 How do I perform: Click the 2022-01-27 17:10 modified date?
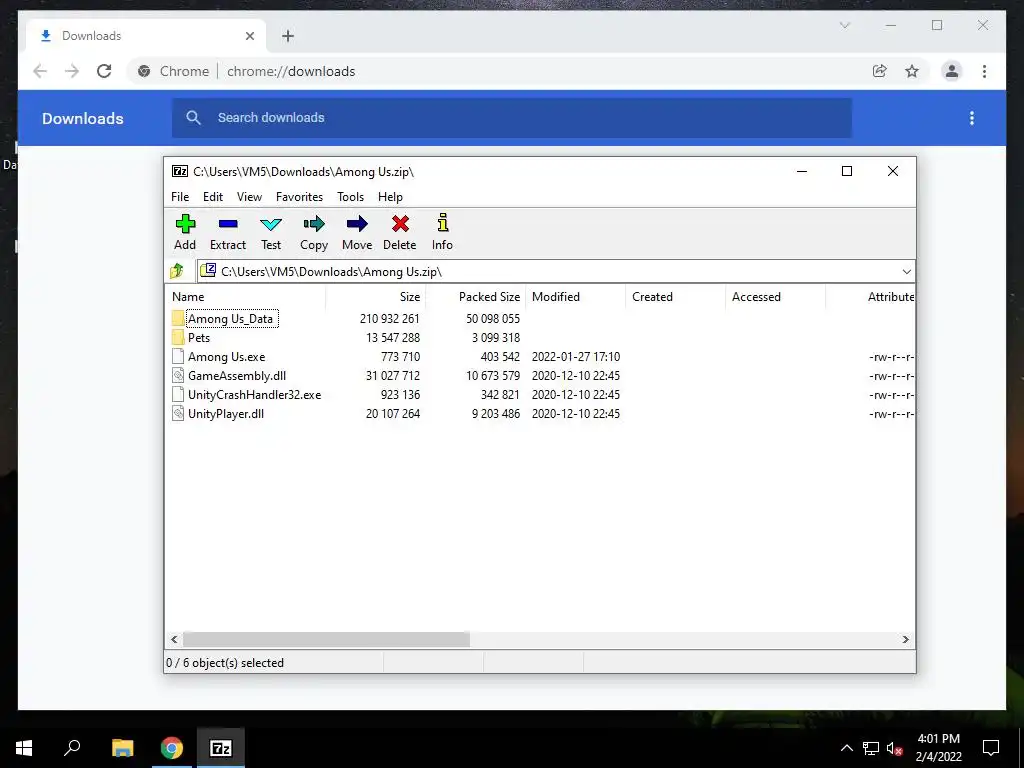(x=576, y=357)
